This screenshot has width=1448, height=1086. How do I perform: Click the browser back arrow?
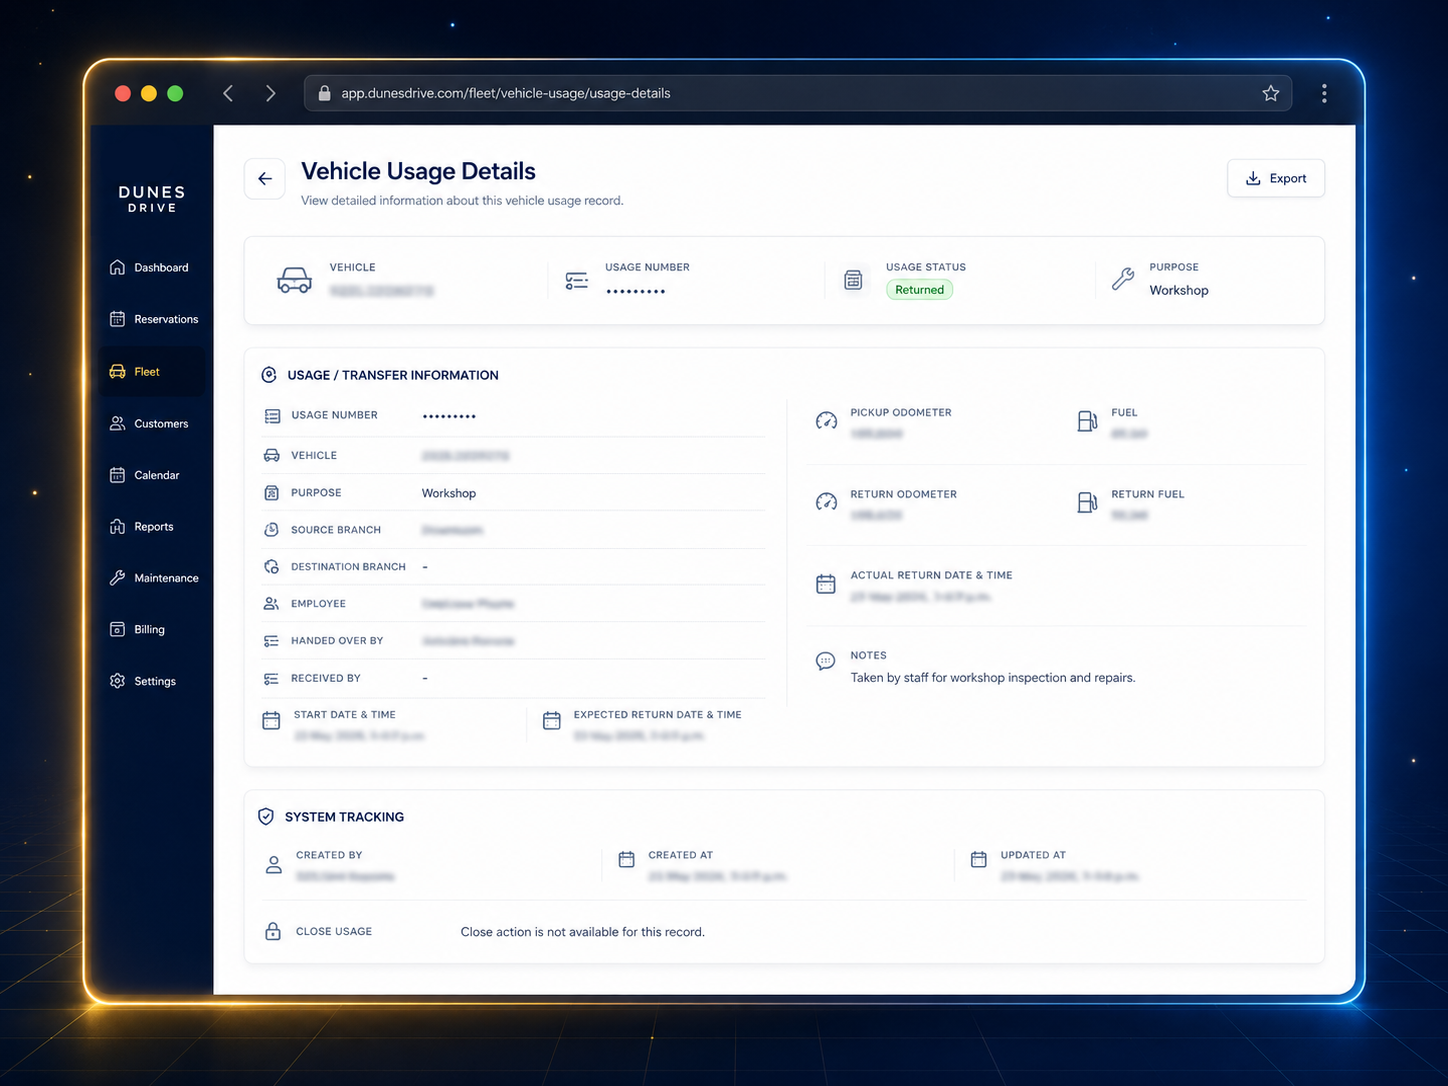click(x=228, y=93)
